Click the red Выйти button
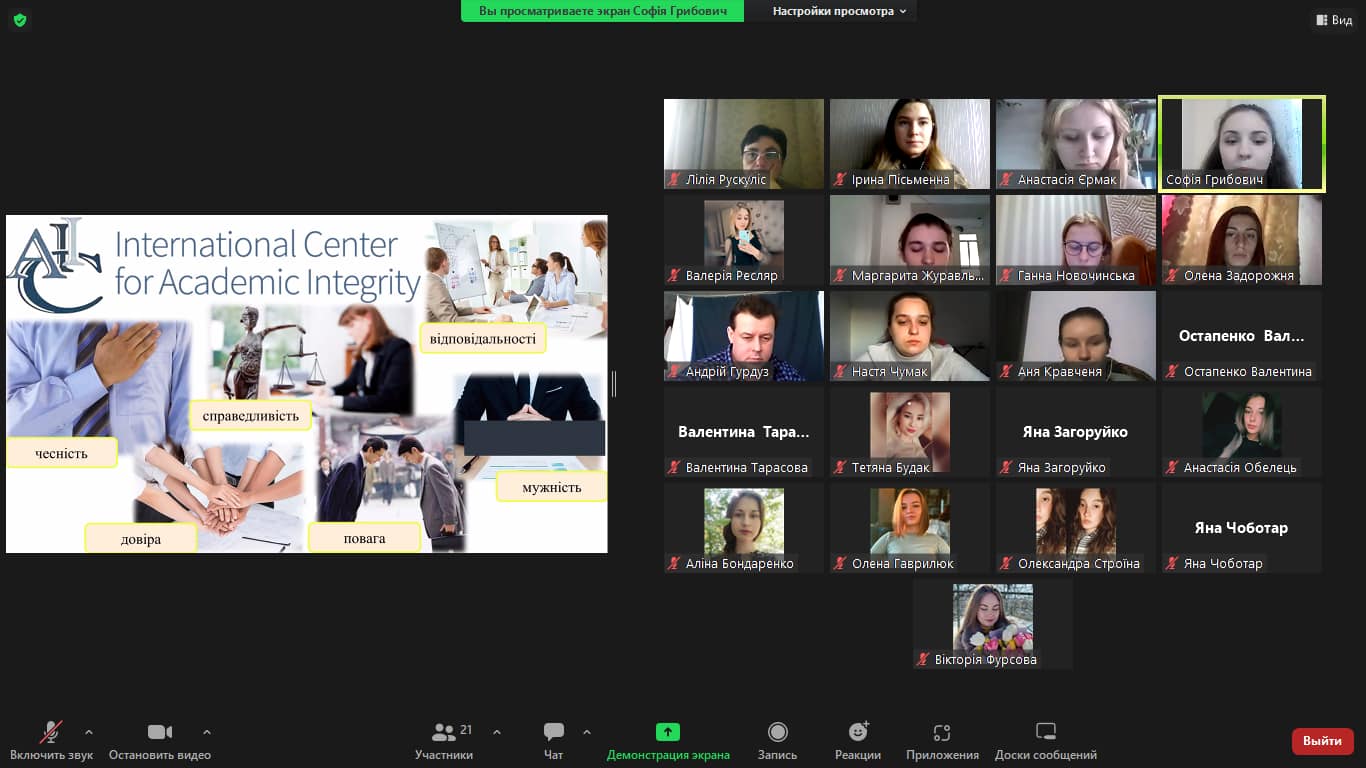This screenshot has width=1366, height=768. (1322, 741)
